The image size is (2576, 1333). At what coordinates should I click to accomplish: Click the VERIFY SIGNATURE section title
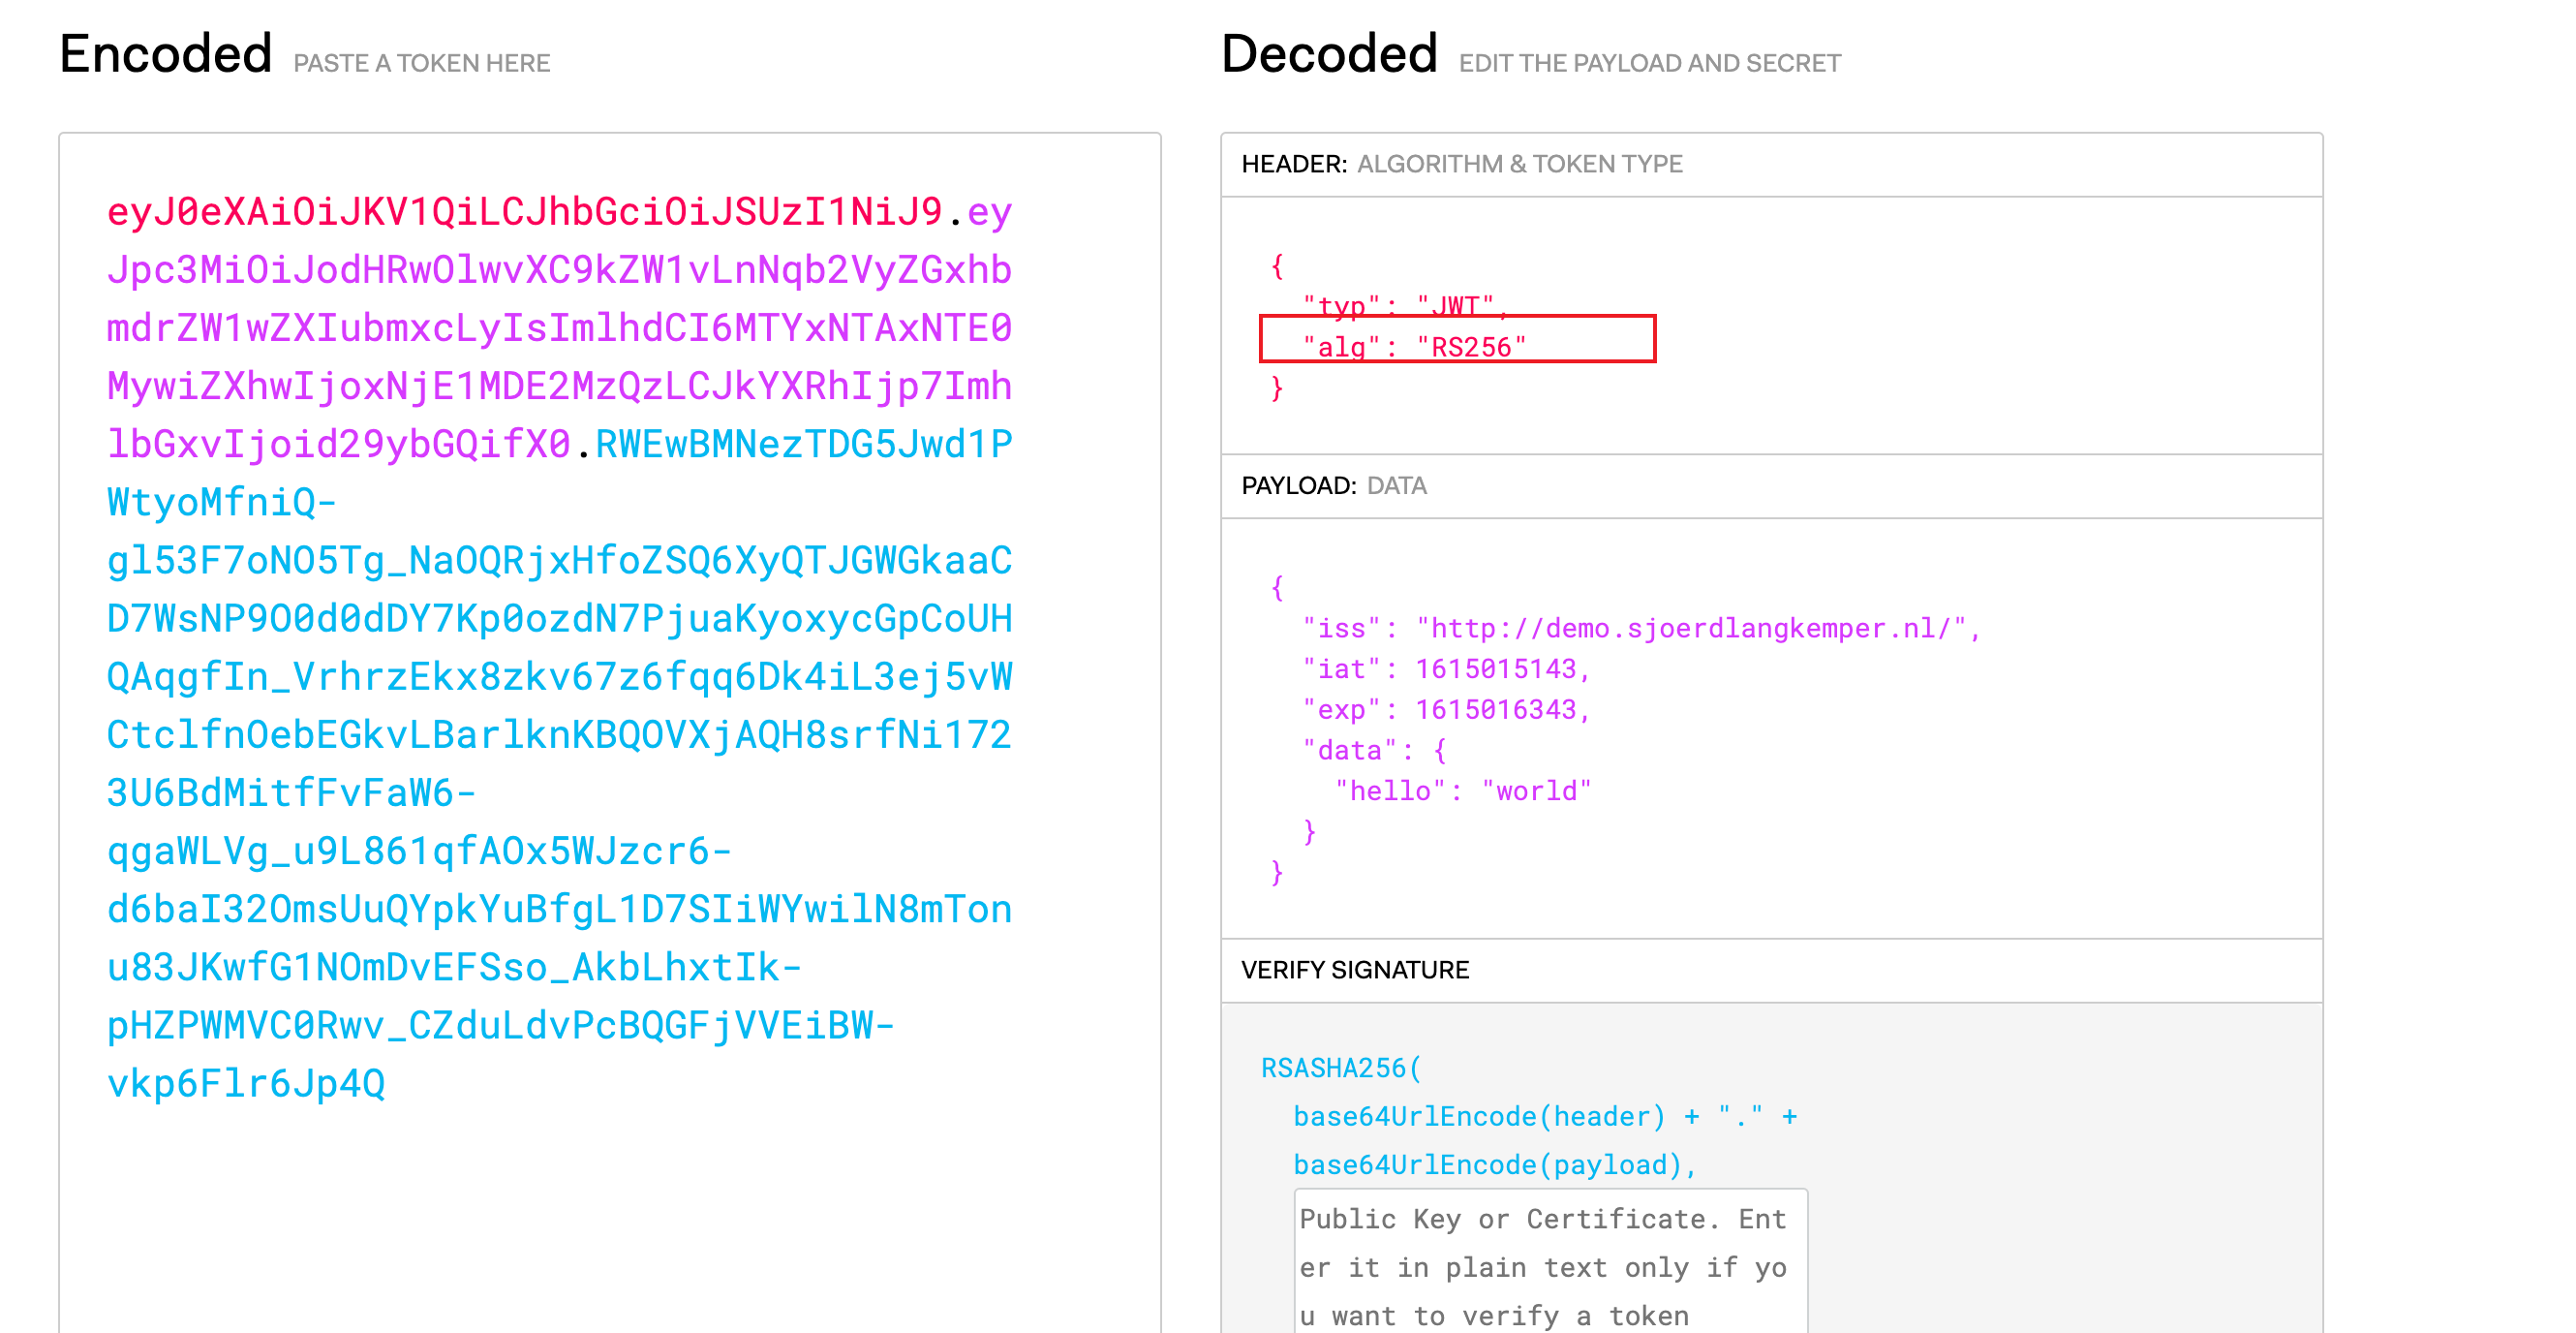point(1354,970)
